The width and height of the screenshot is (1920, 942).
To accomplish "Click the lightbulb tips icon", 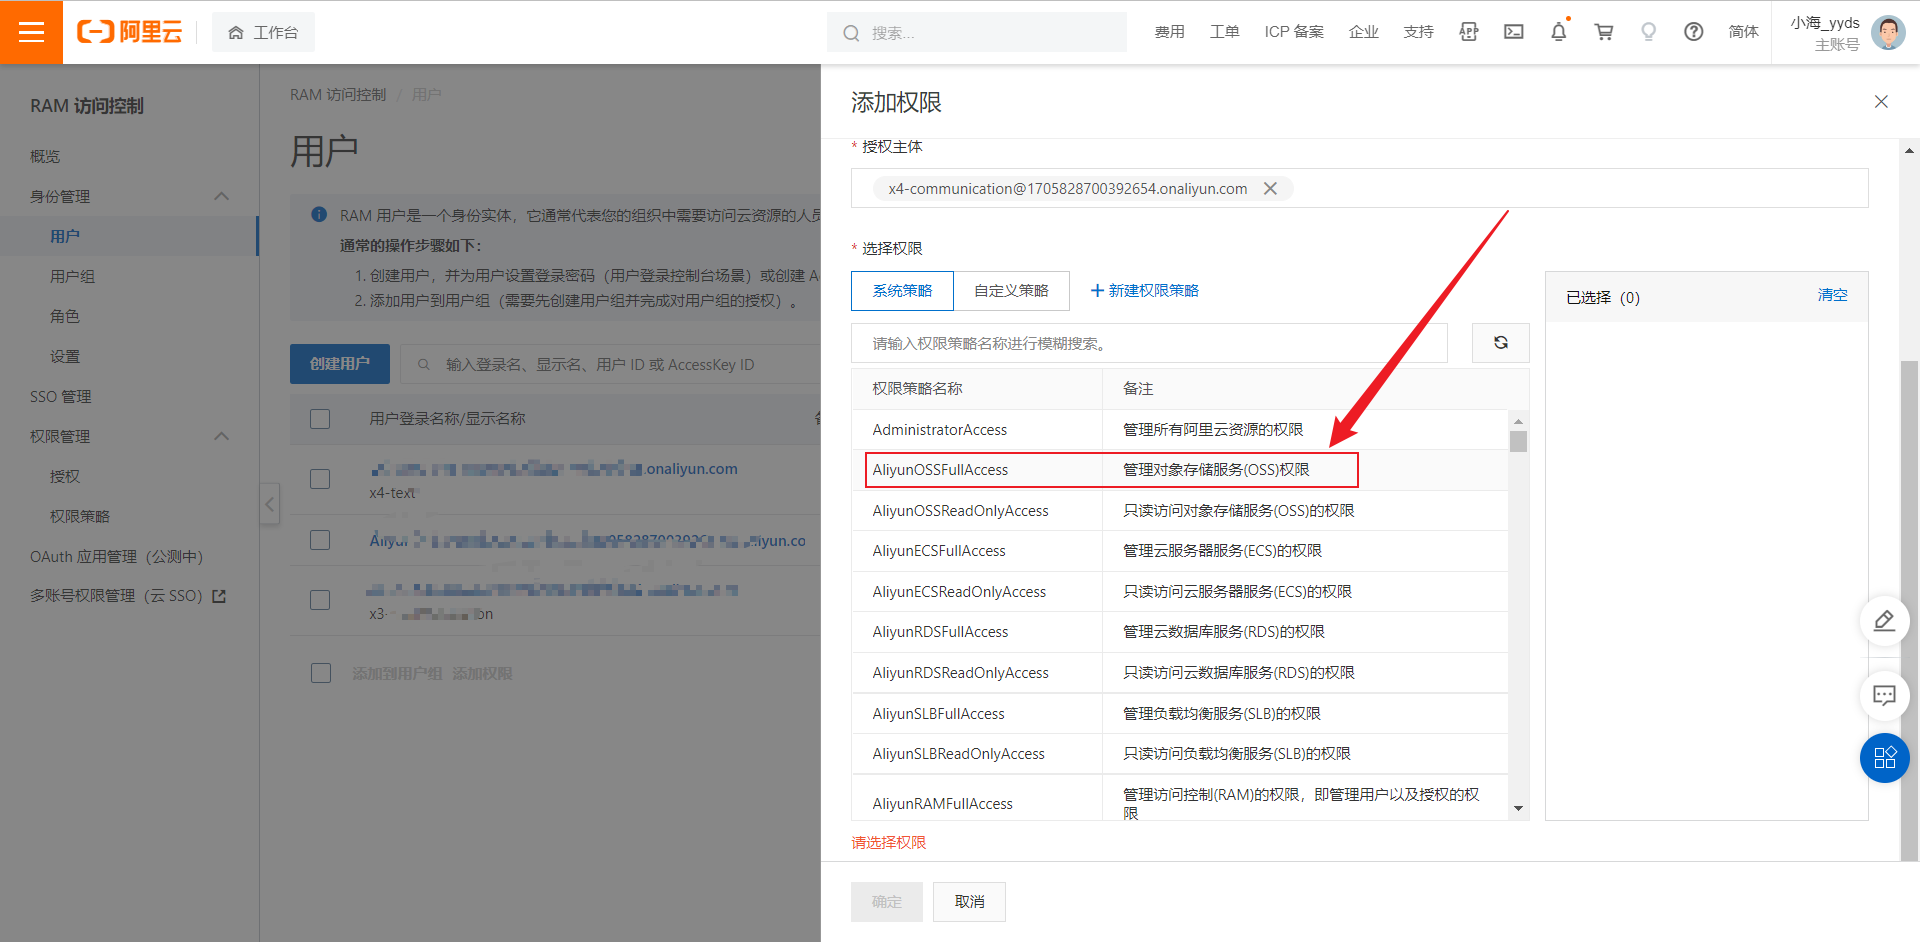I will 1649,32.
